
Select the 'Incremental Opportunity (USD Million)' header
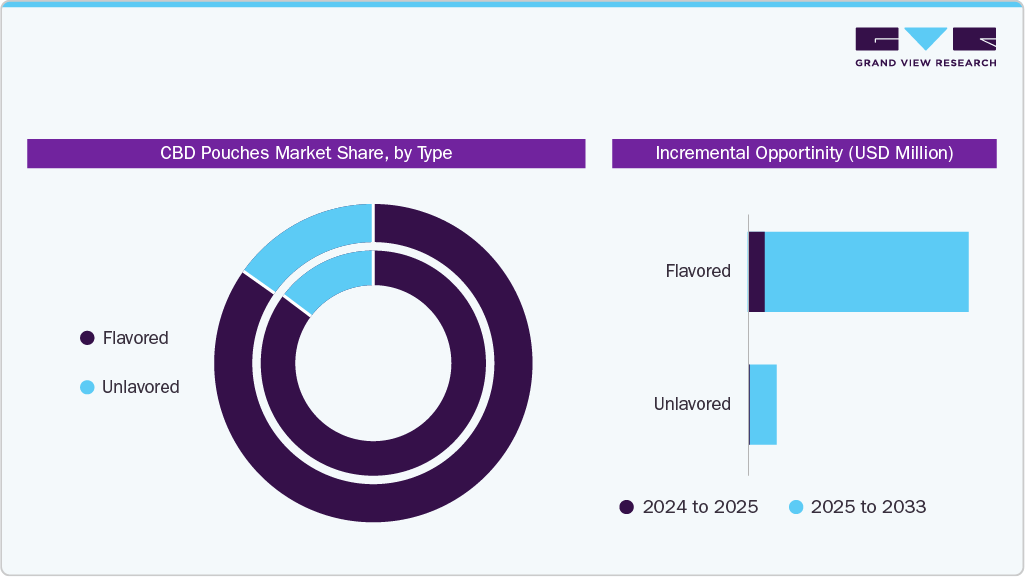click(804, 153)
